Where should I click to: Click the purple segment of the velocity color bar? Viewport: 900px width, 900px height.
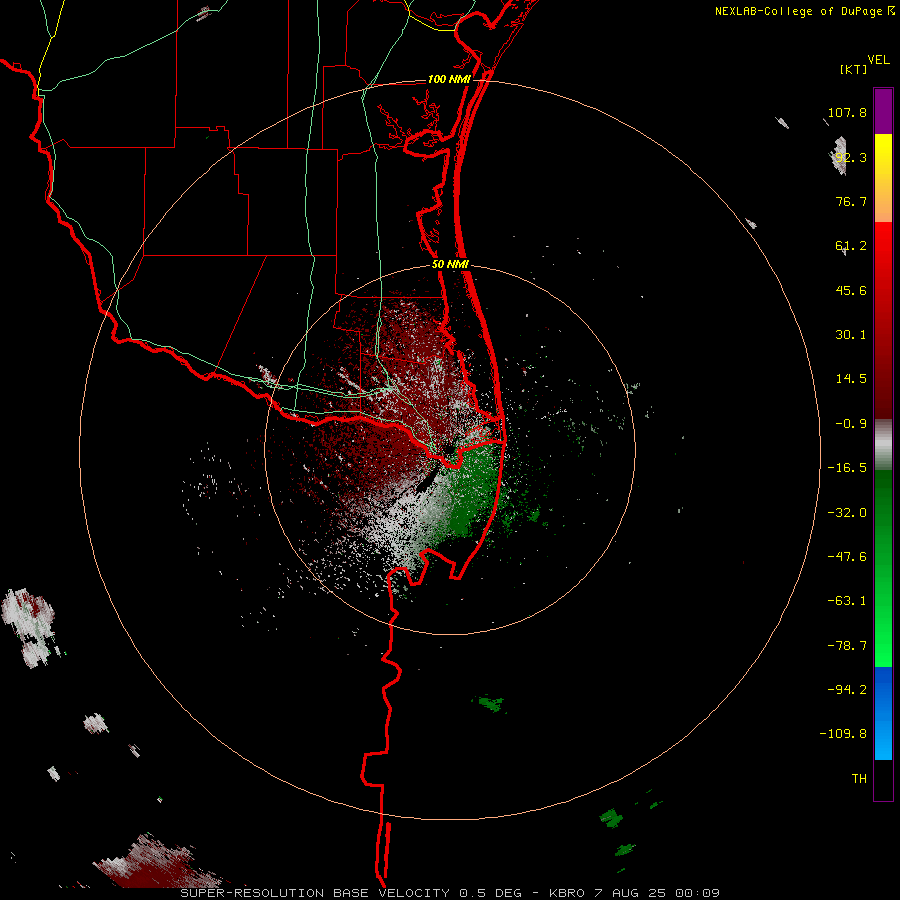pyautogui.click(x=883, y=111)
